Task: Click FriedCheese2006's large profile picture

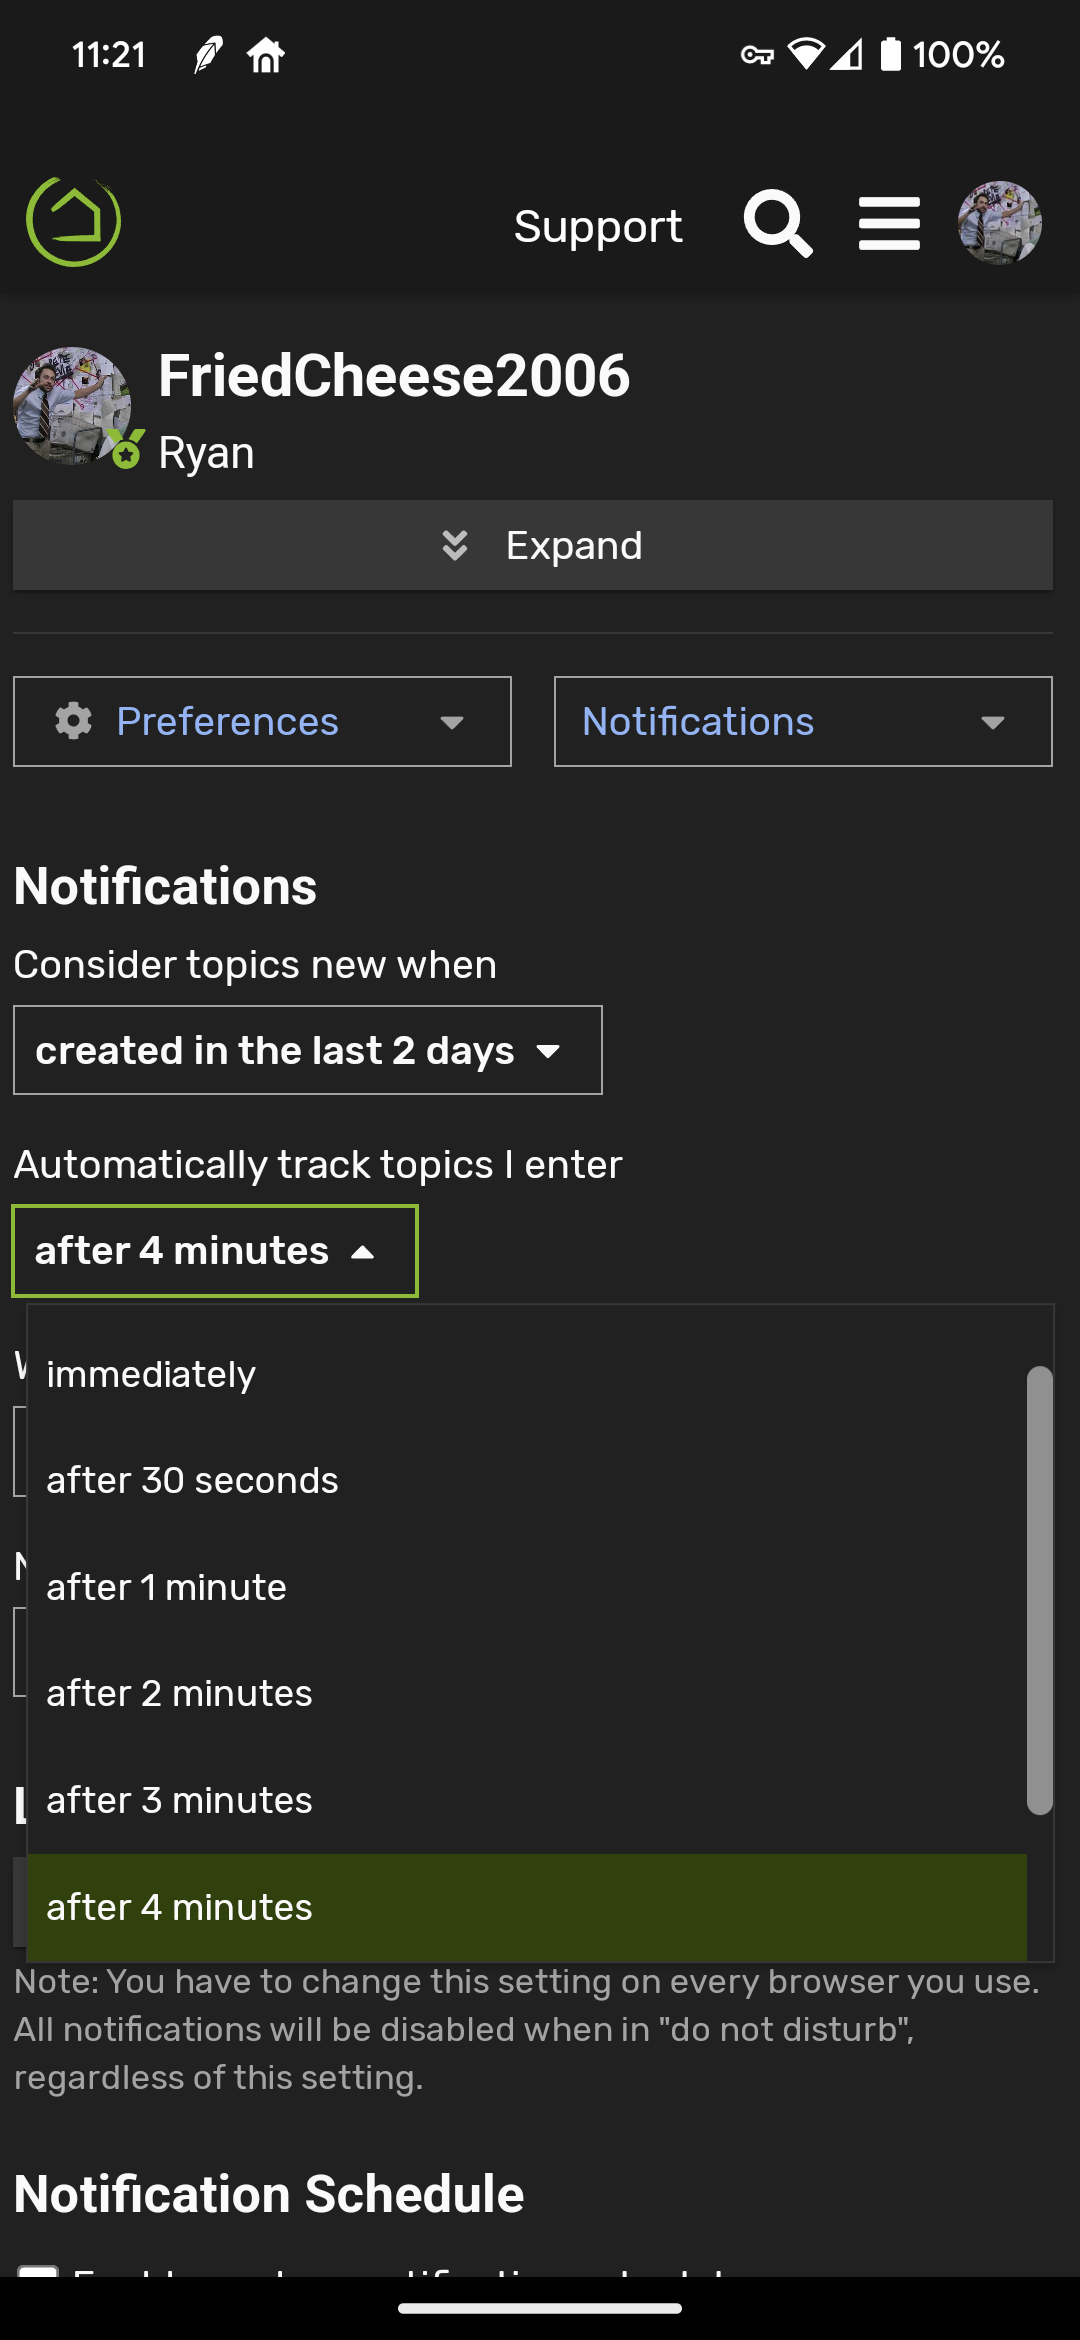Action: point(70,405)
